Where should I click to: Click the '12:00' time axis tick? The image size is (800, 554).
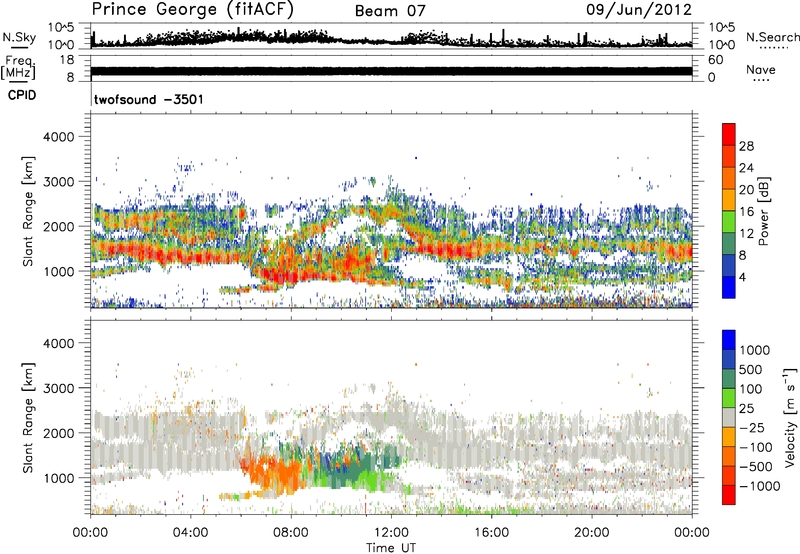click(x=391, y=533)
